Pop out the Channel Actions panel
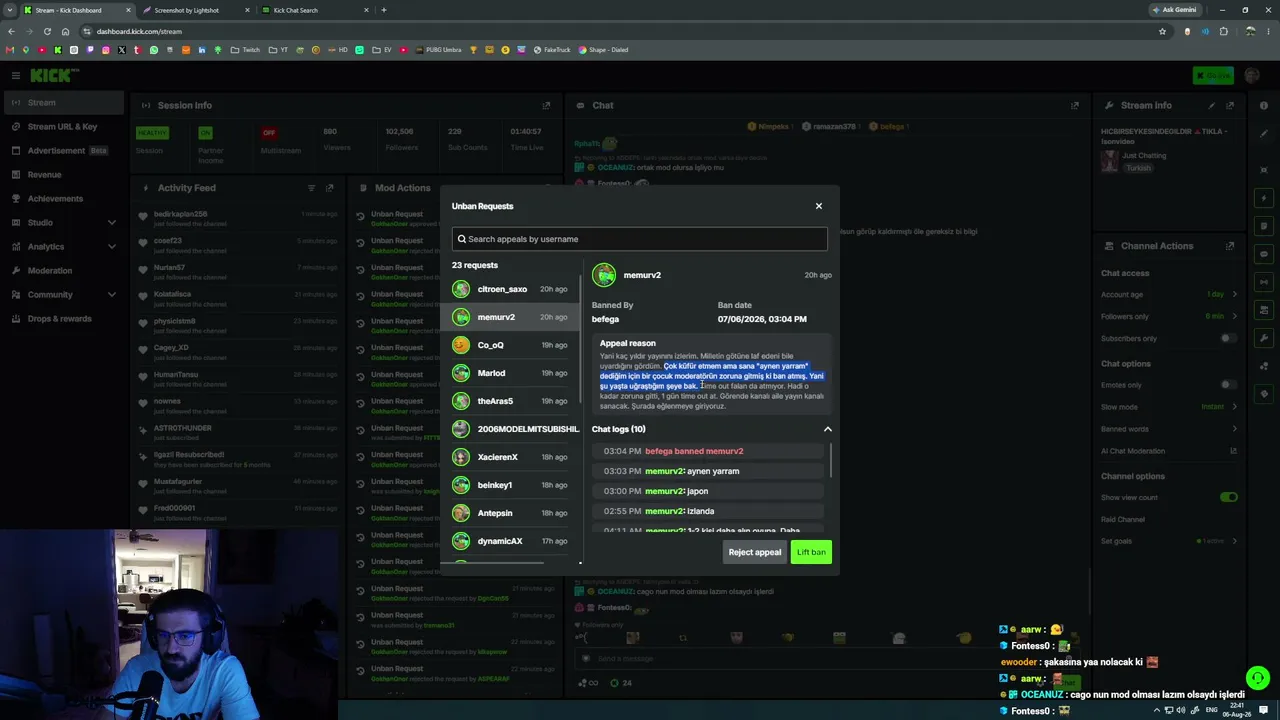Image resolution: width=1280 pixels, height=720 pixels. click(1230, 246)
